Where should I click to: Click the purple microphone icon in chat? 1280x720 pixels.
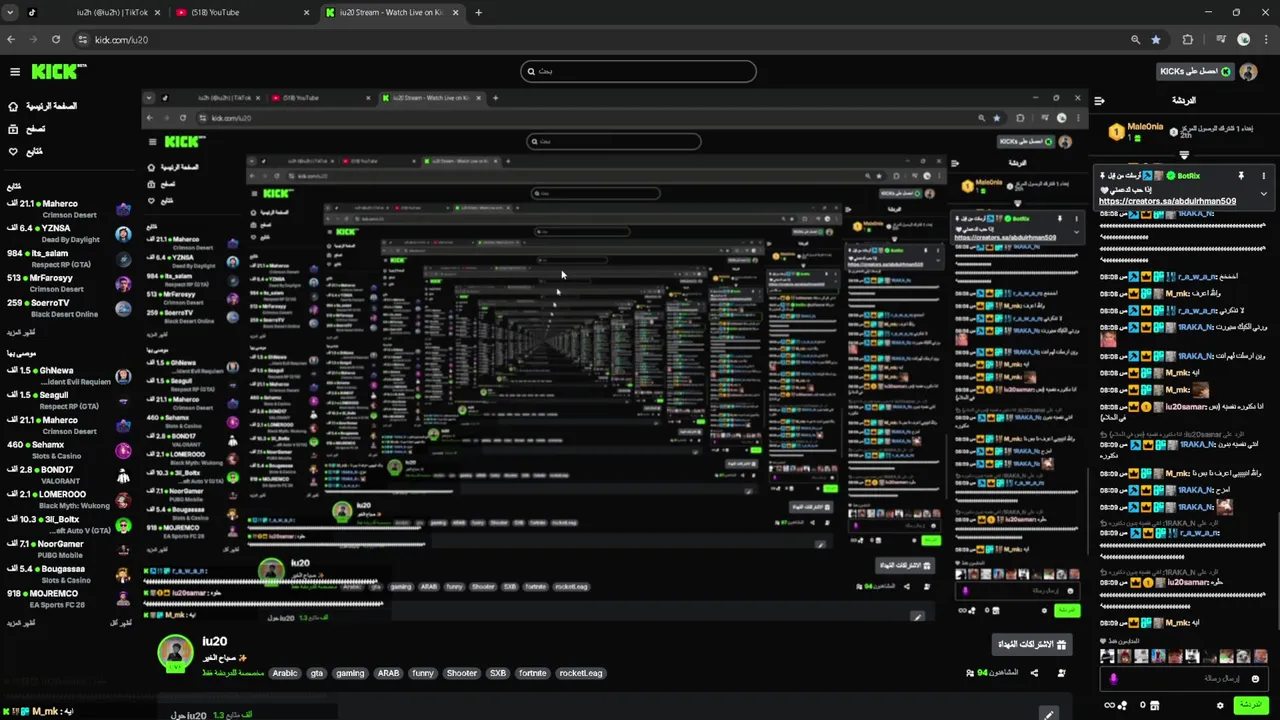[x=1113, y=679]
